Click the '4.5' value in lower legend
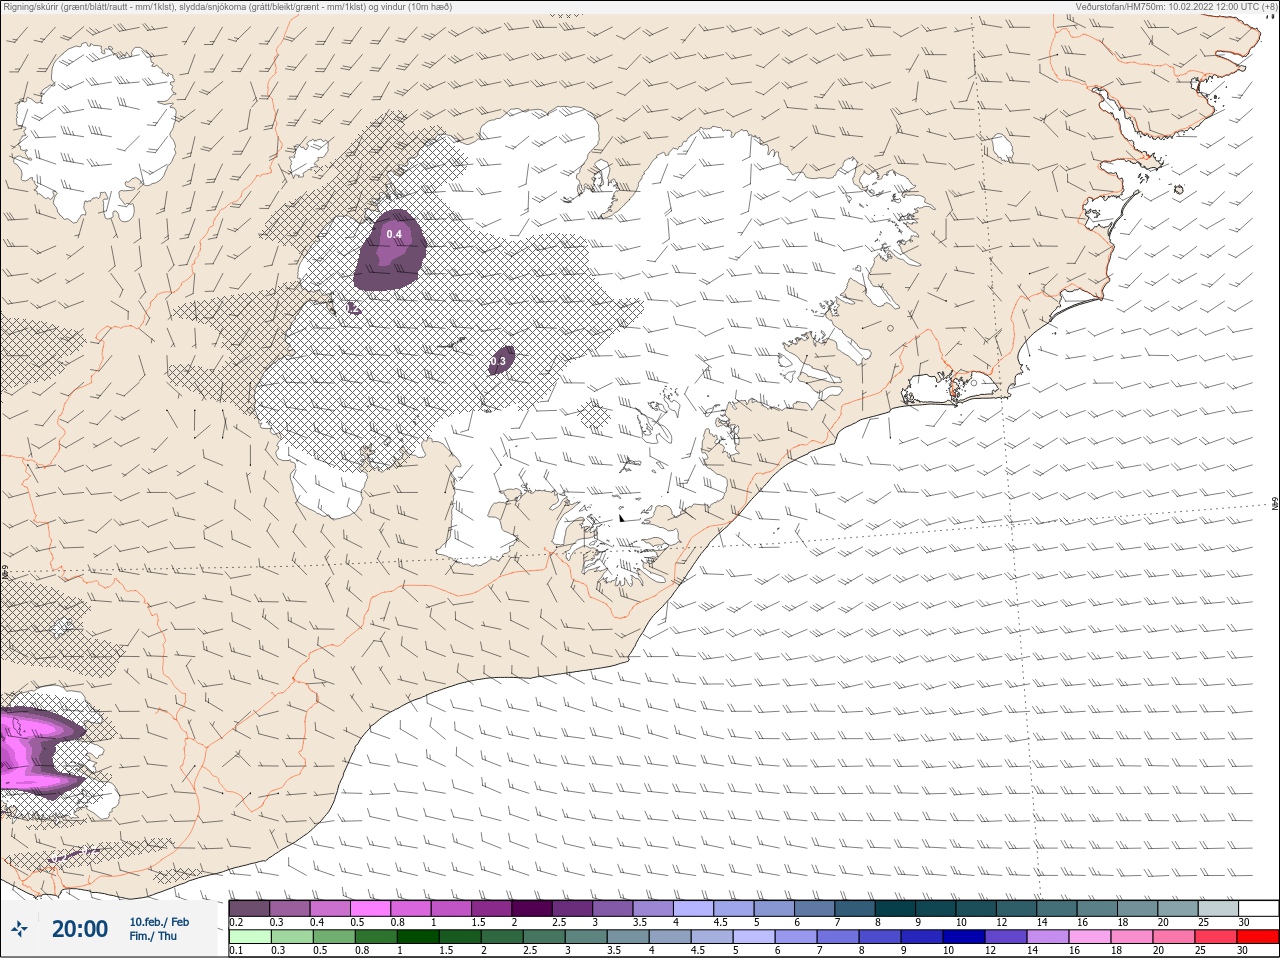 click(698, 949)
